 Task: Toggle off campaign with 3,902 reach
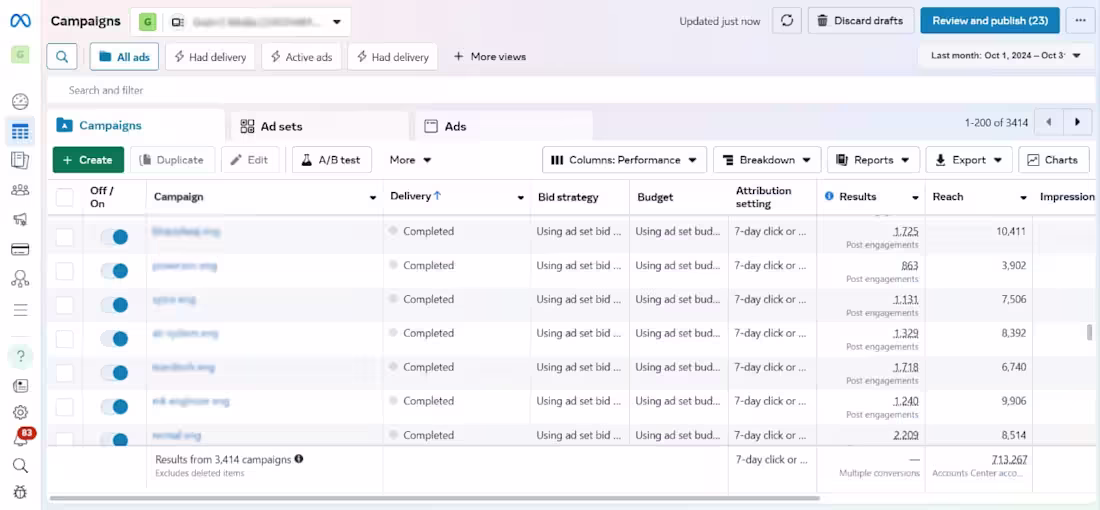114,271
